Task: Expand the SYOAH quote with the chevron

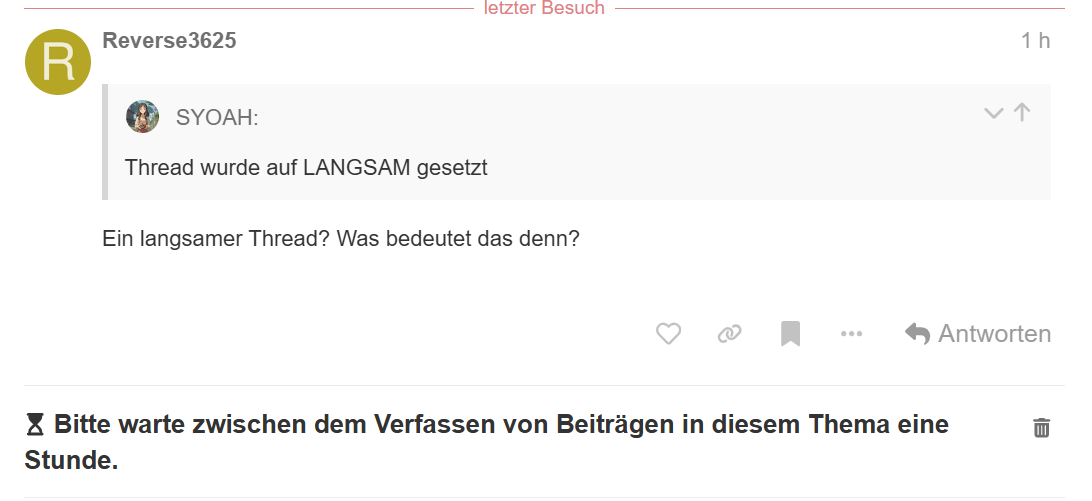Action: pyautogui.click(x=993, y=113)
